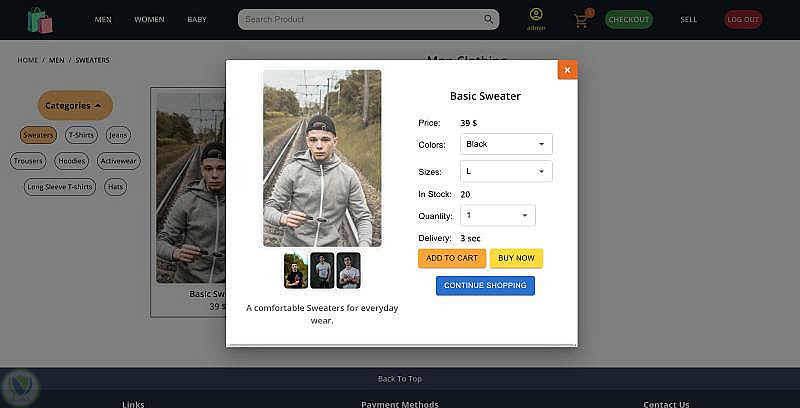The image size is (800, 408).
Task: Close the product popup with X
Action: (567, 70)
